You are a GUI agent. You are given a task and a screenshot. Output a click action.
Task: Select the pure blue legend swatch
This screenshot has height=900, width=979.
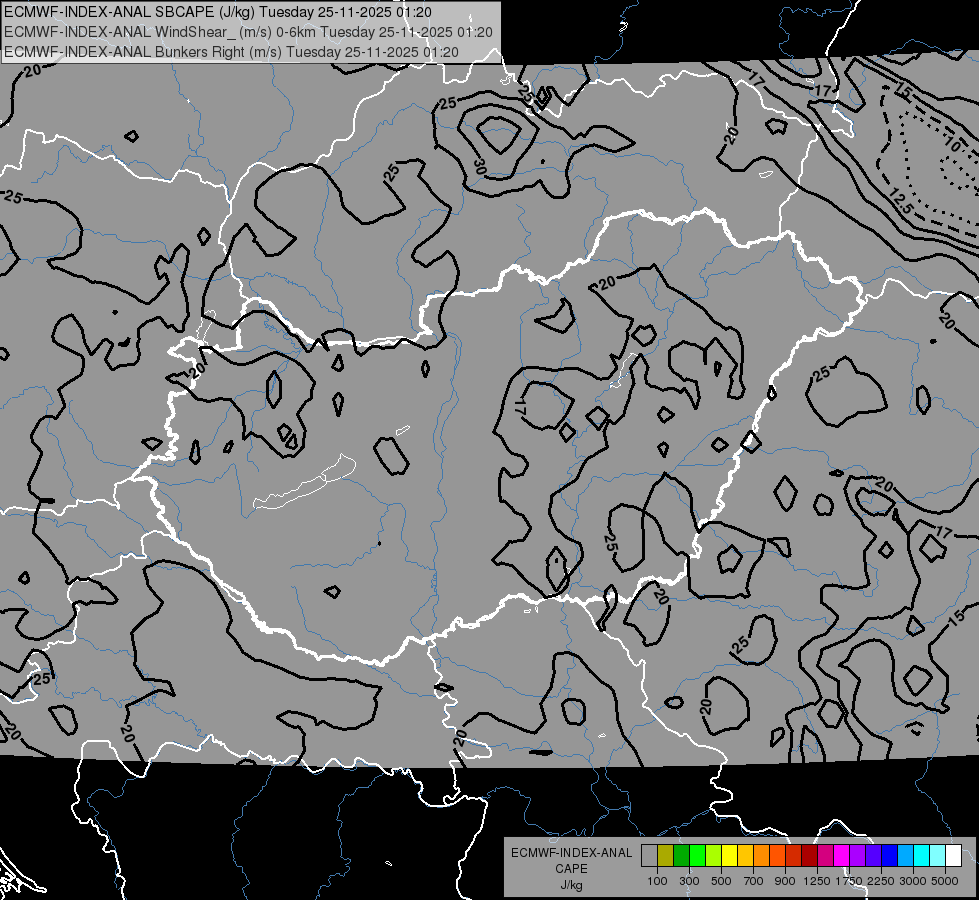point(890,856)
